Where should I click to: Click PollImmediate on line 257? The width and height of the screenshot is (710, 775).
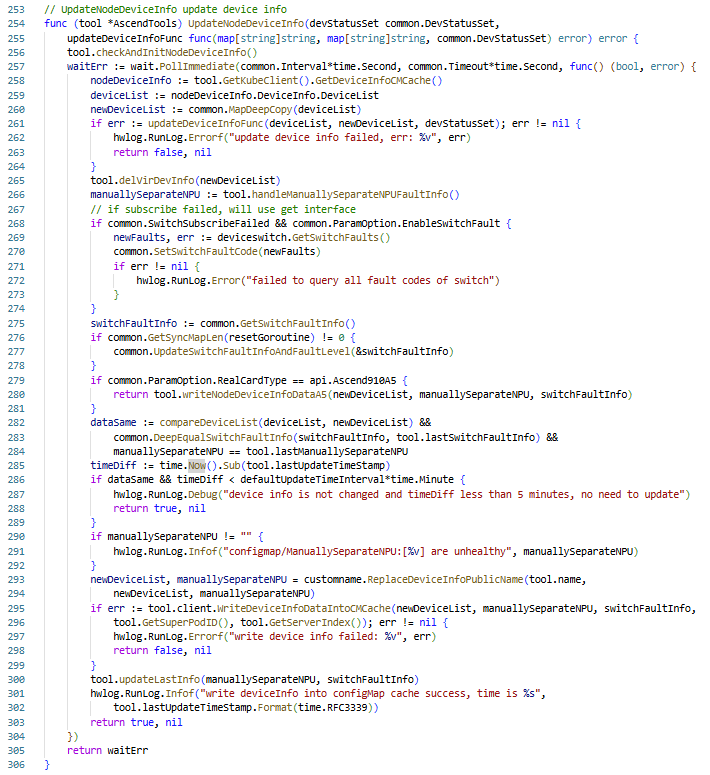pyautogui.click(x=197, y=66)
